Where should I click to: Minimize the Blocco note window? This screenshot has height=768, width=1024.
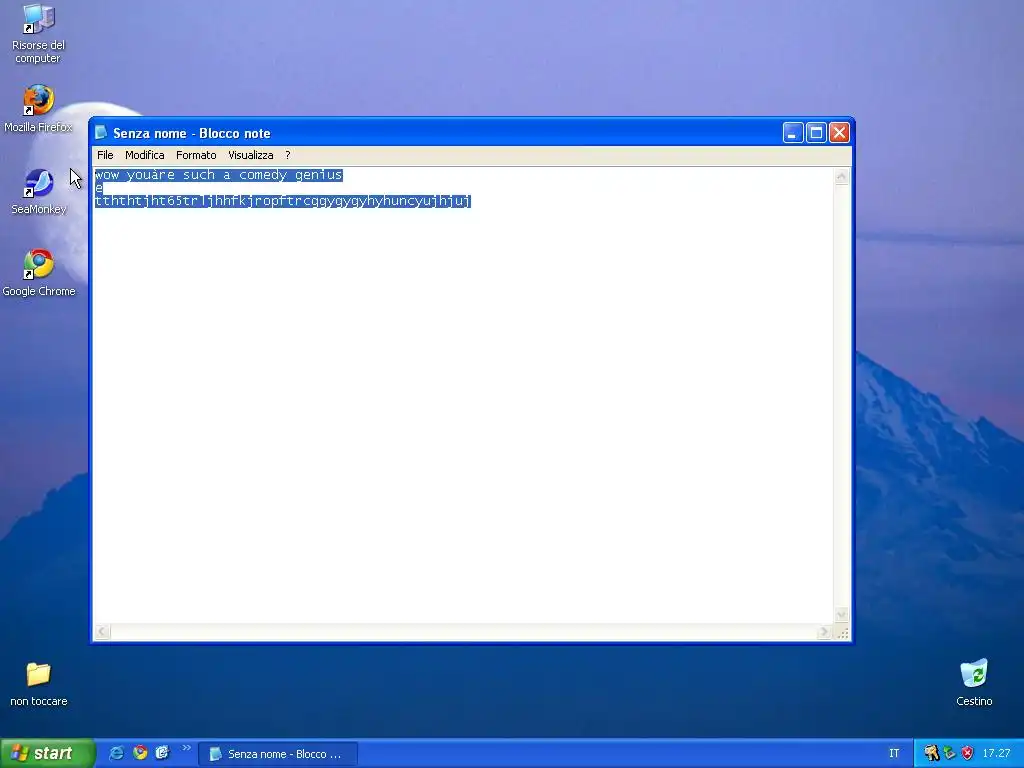(793, 133)
